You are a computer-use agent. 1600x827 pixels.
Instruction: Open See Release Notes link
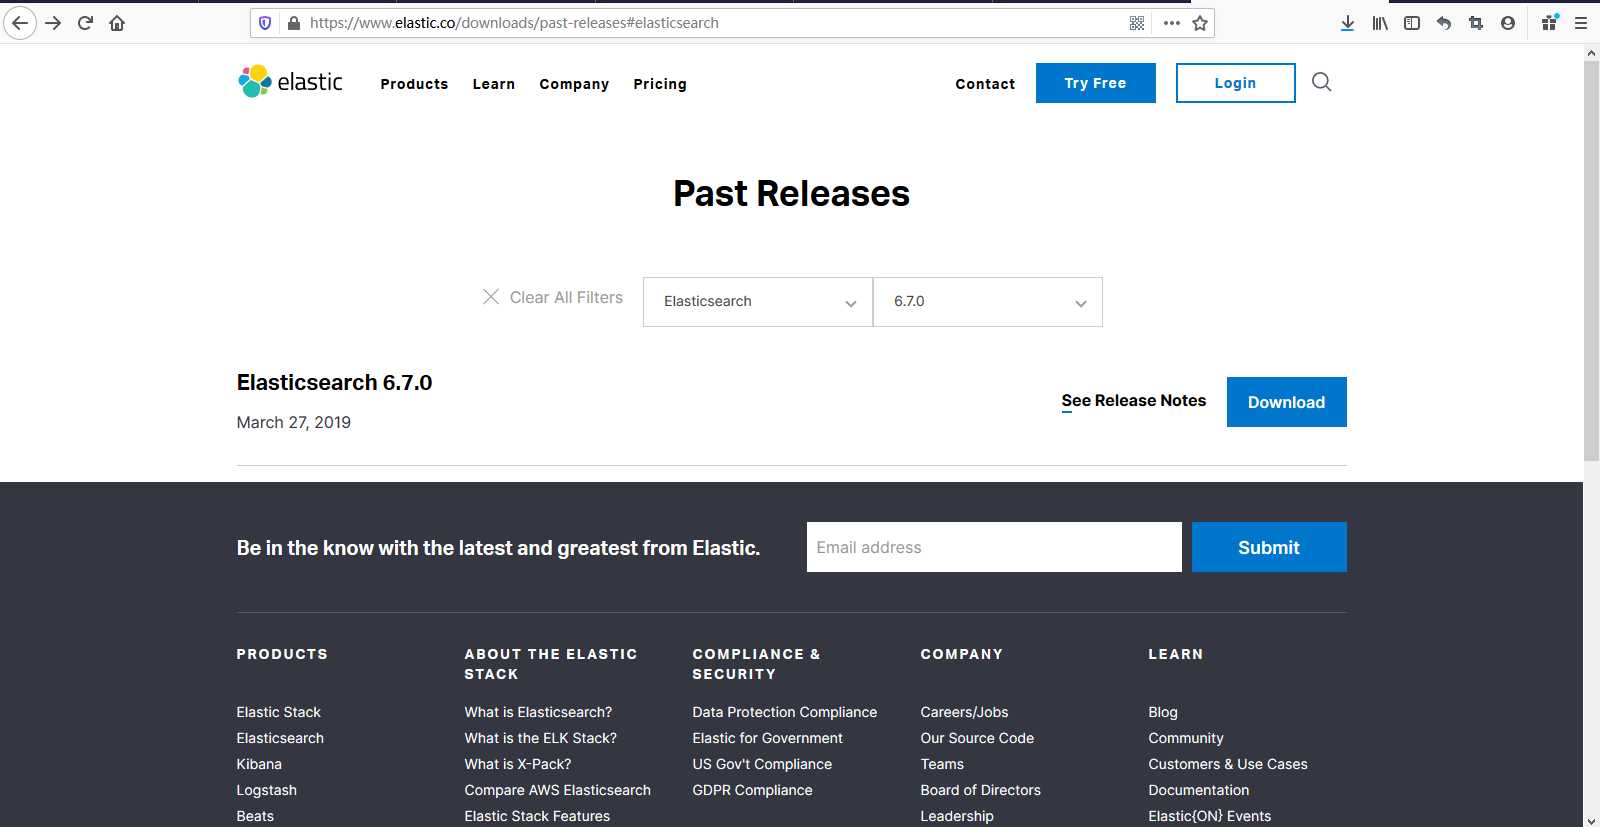[1134, 400]
